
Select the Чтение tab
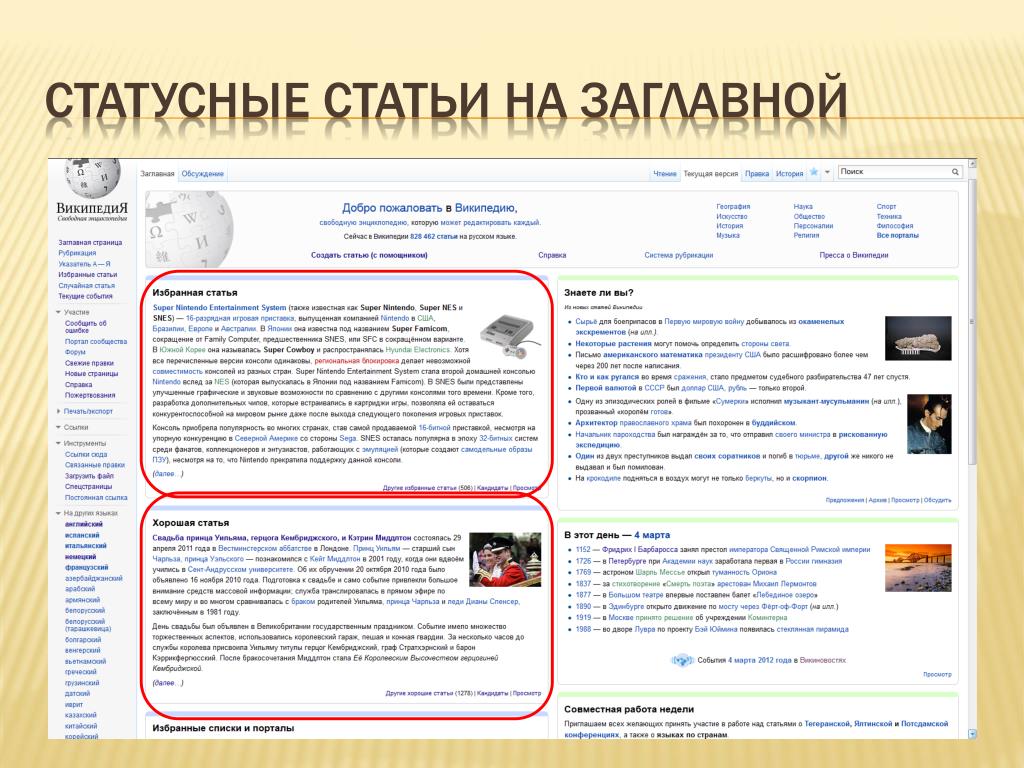pyautogui.click(x=665, y=174)
